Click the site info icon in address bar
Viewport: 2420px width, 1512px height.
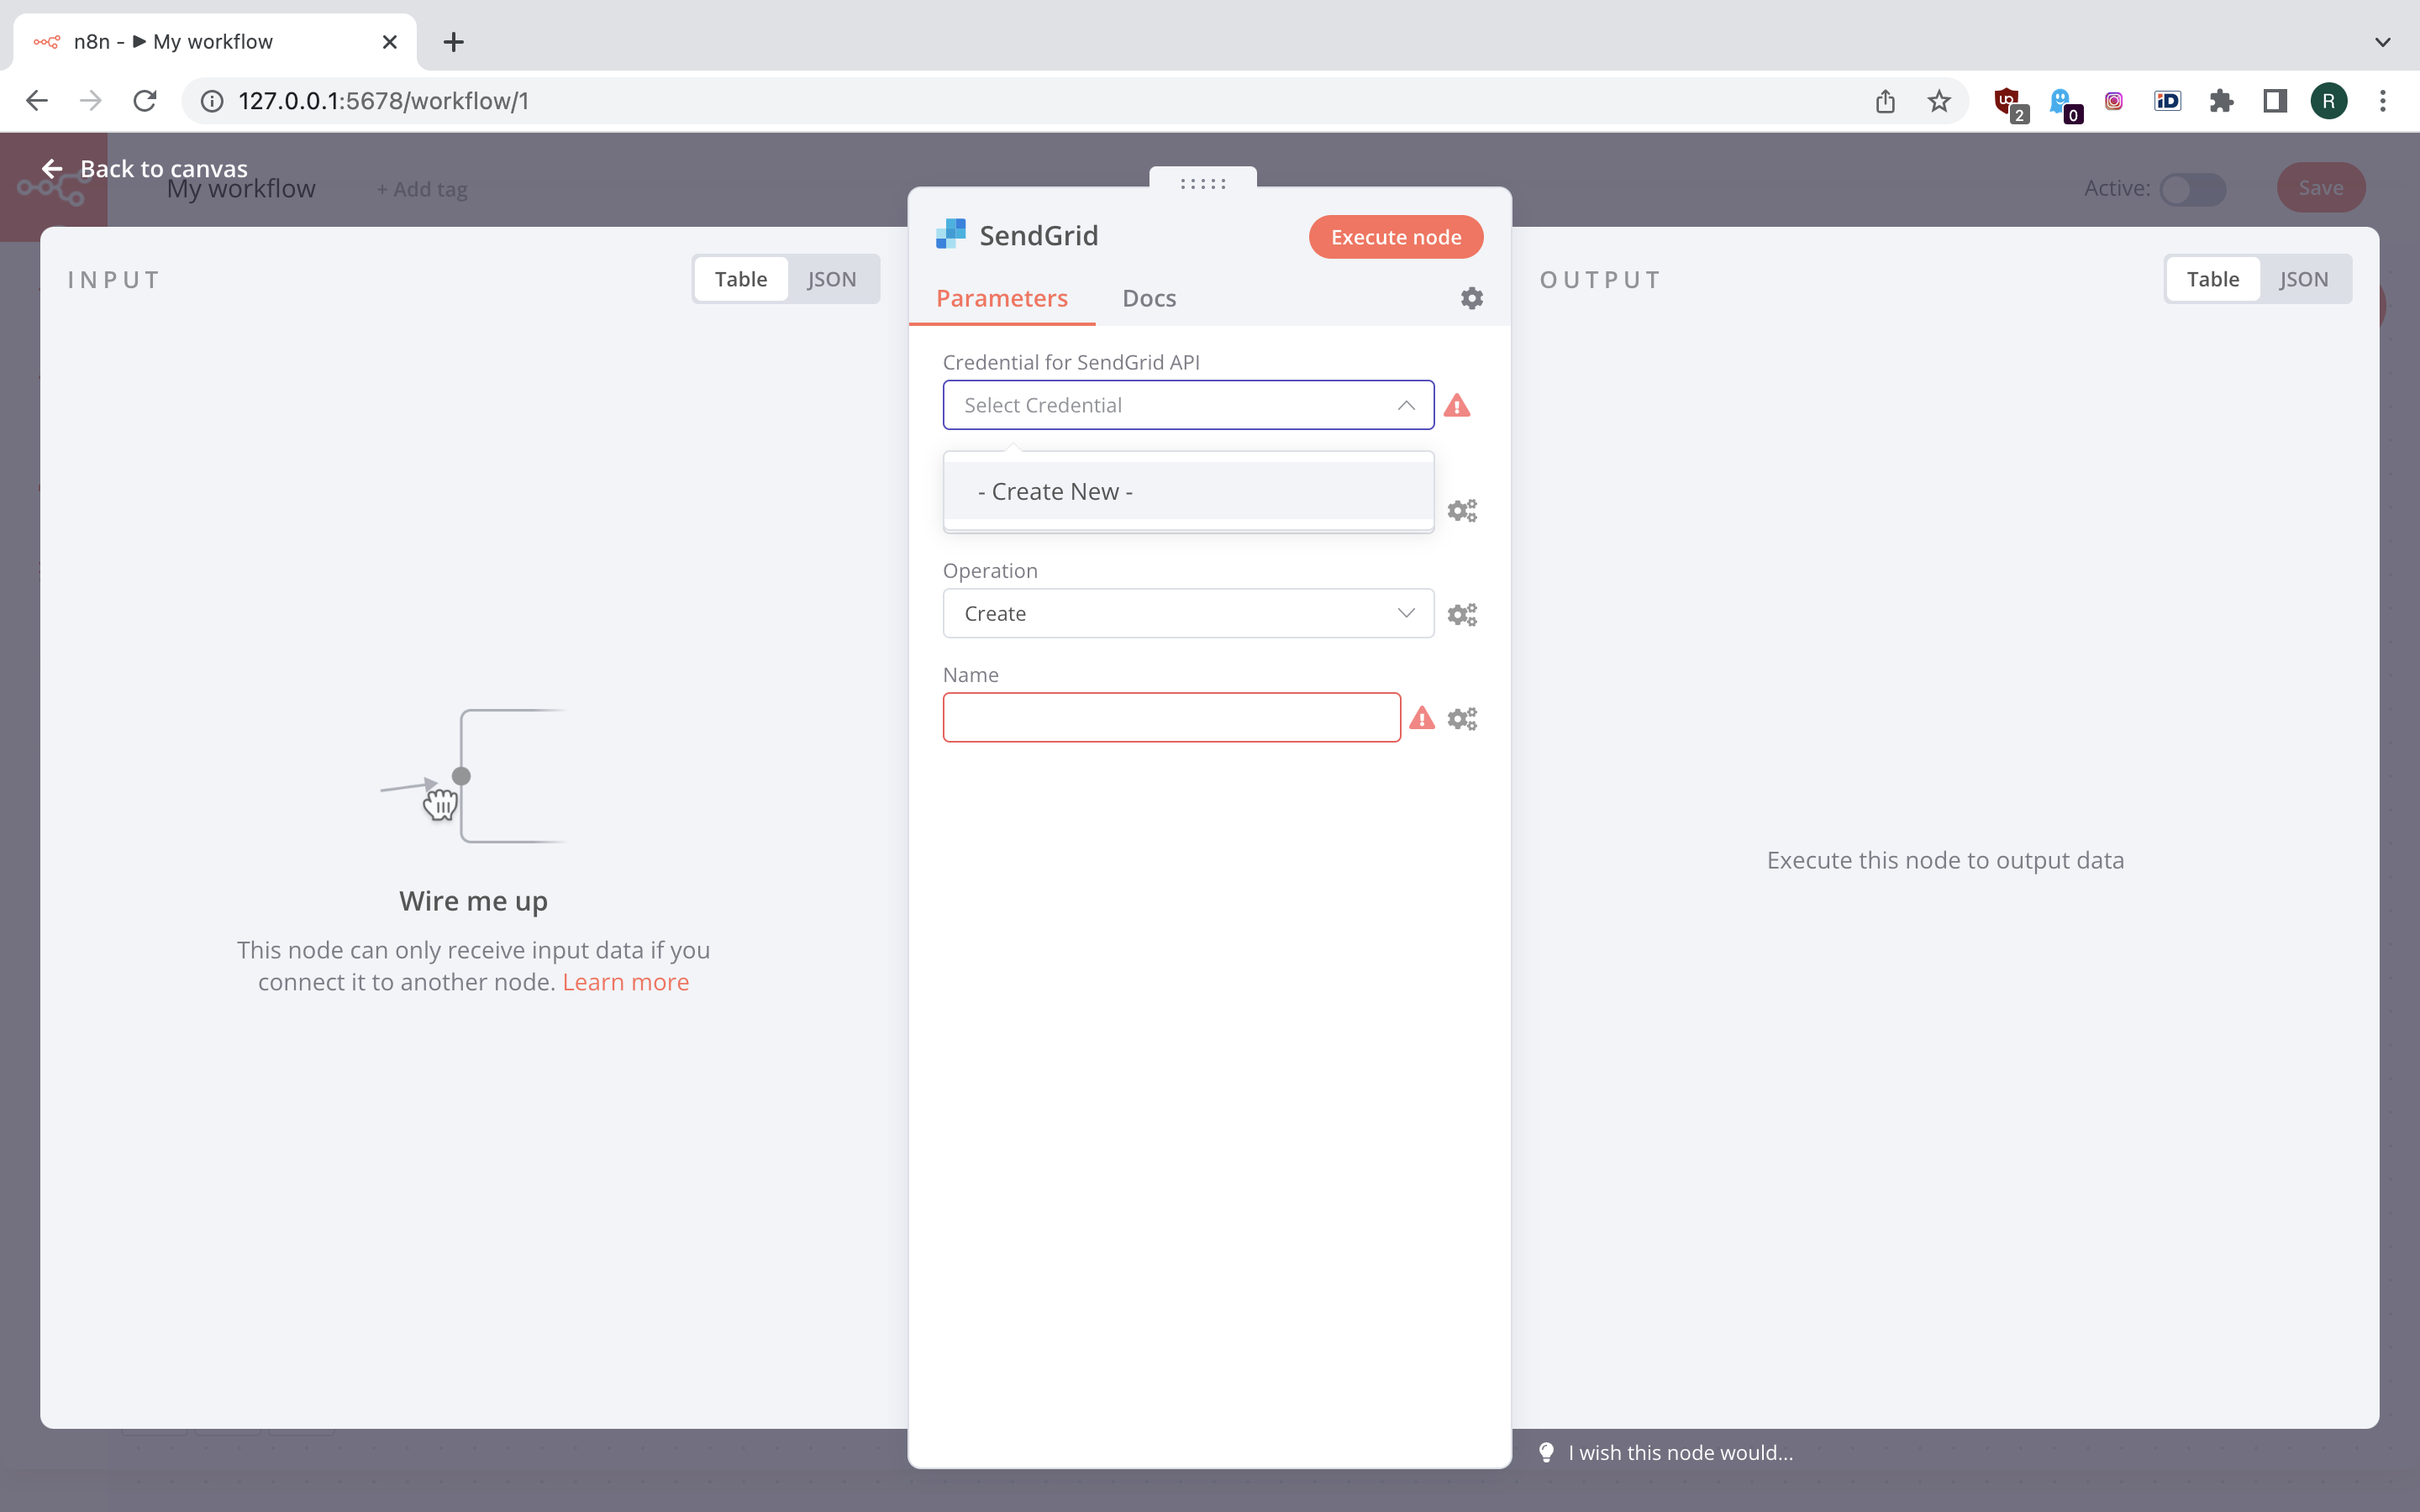212,101
